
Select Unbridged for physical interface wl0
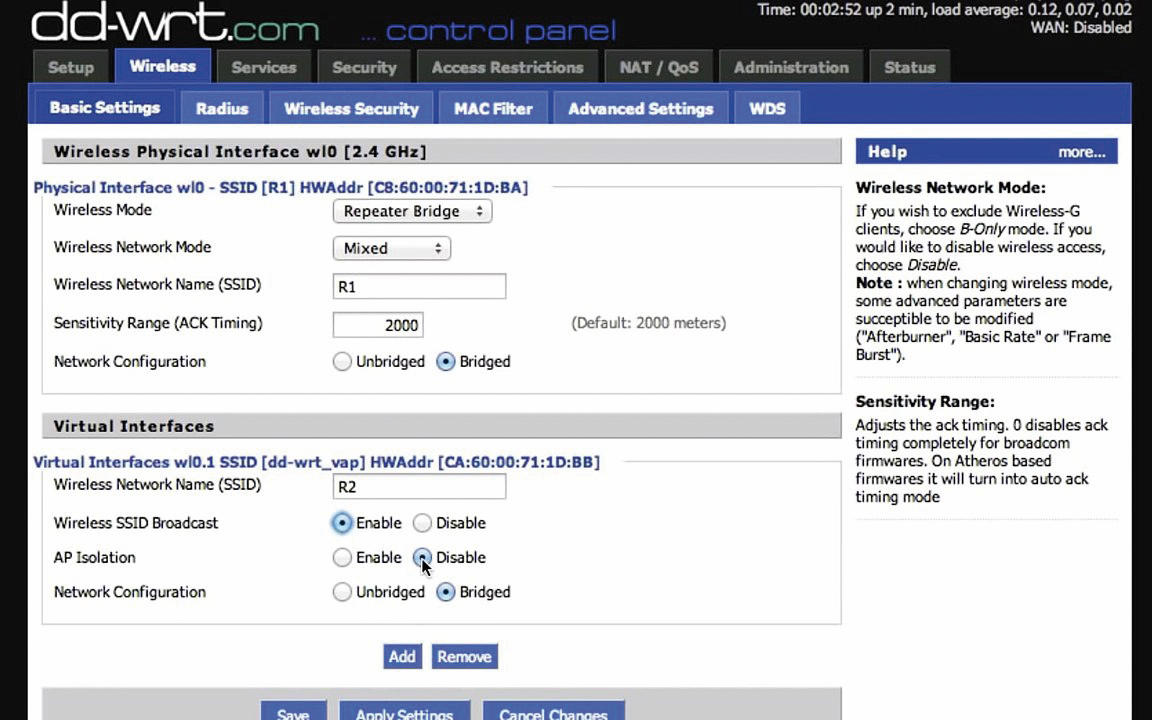coord(342,361)
